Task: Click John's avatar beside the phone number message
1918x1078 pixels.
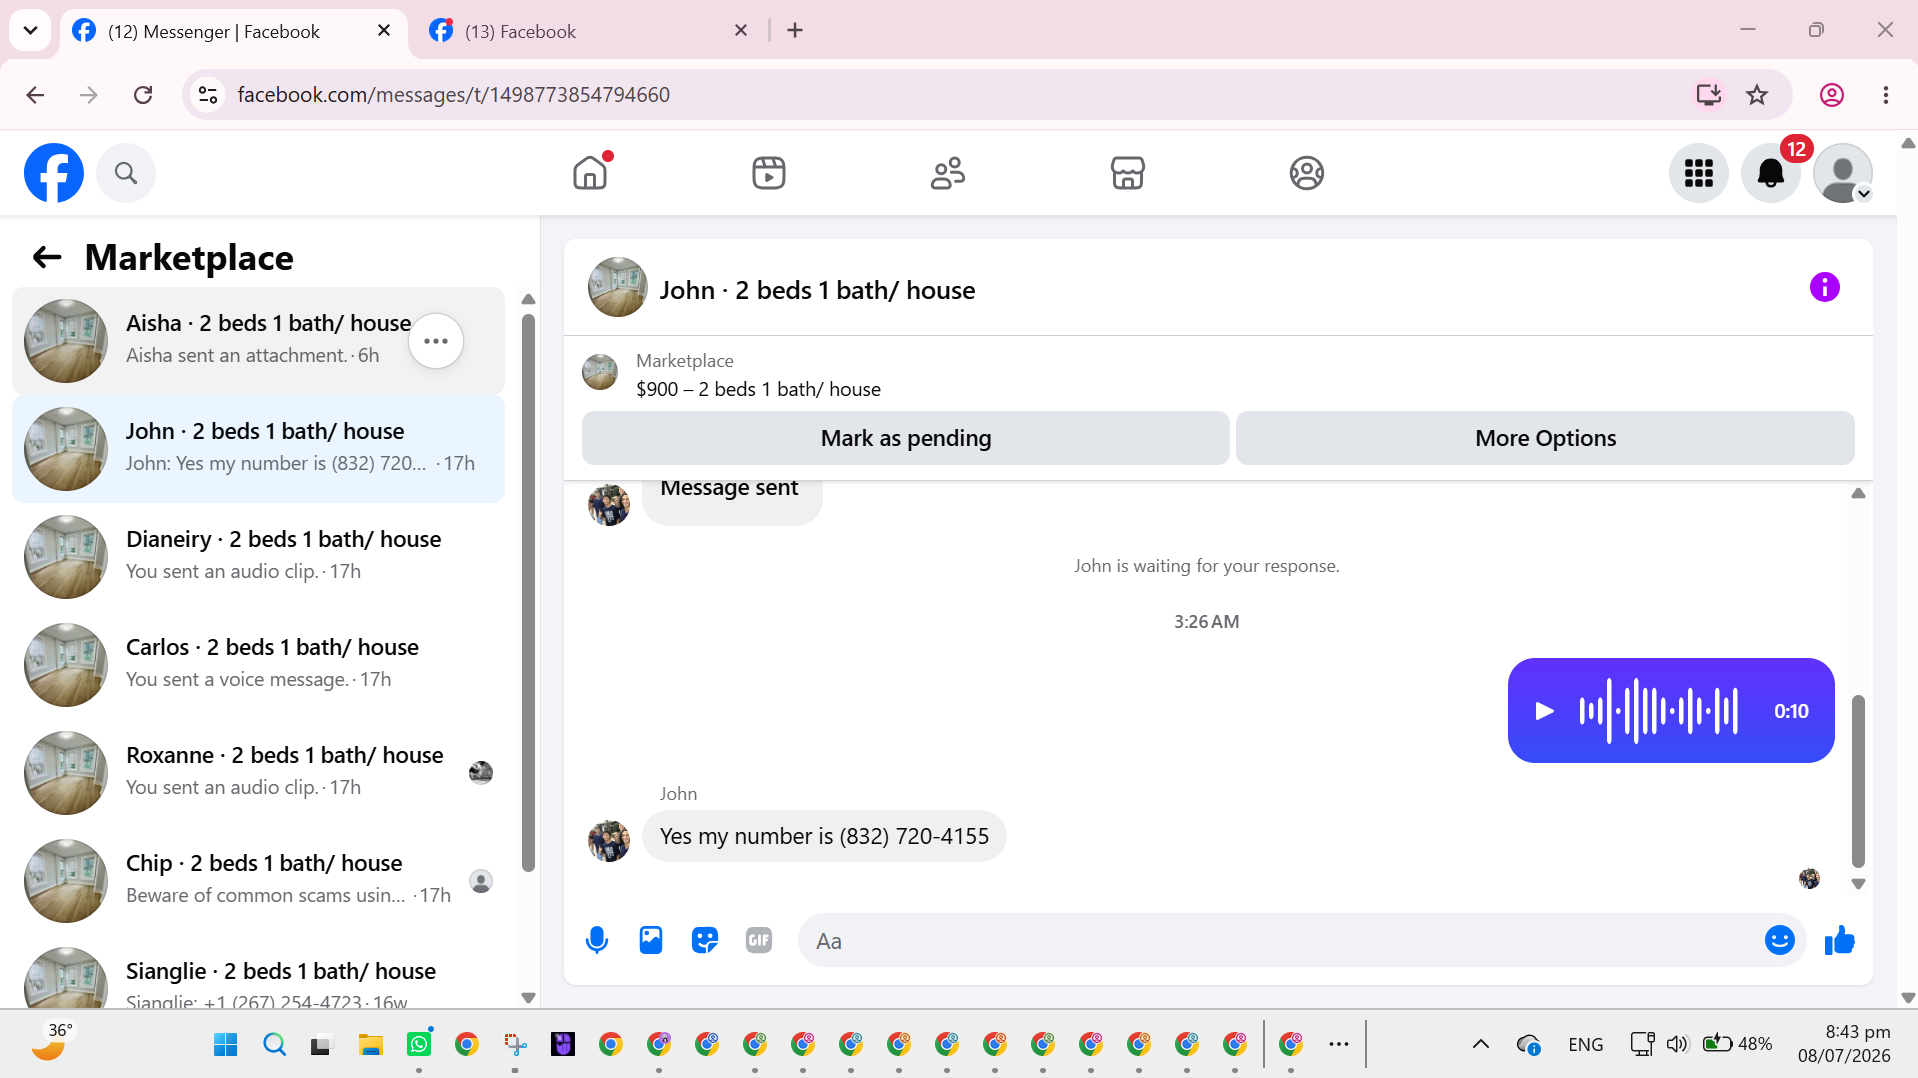Action: [x=608, y=841]
